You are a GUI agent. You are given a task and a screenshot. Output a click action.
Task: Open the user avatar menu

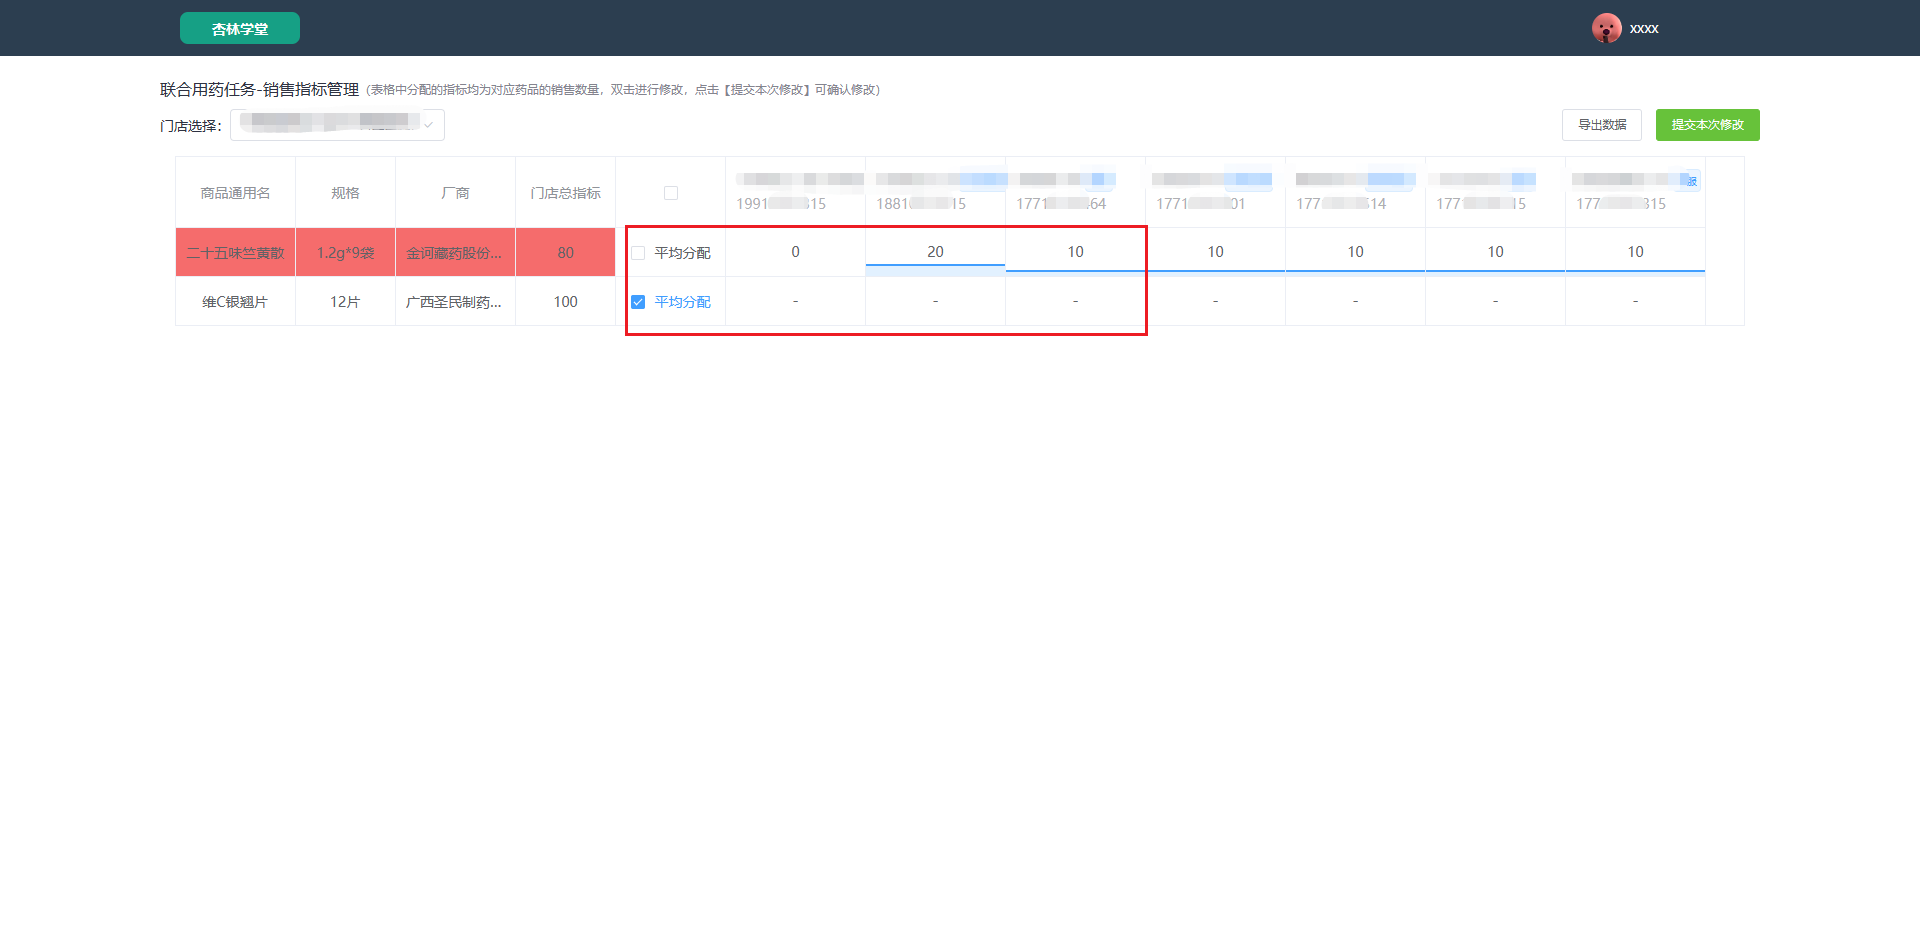(1607, 28)
